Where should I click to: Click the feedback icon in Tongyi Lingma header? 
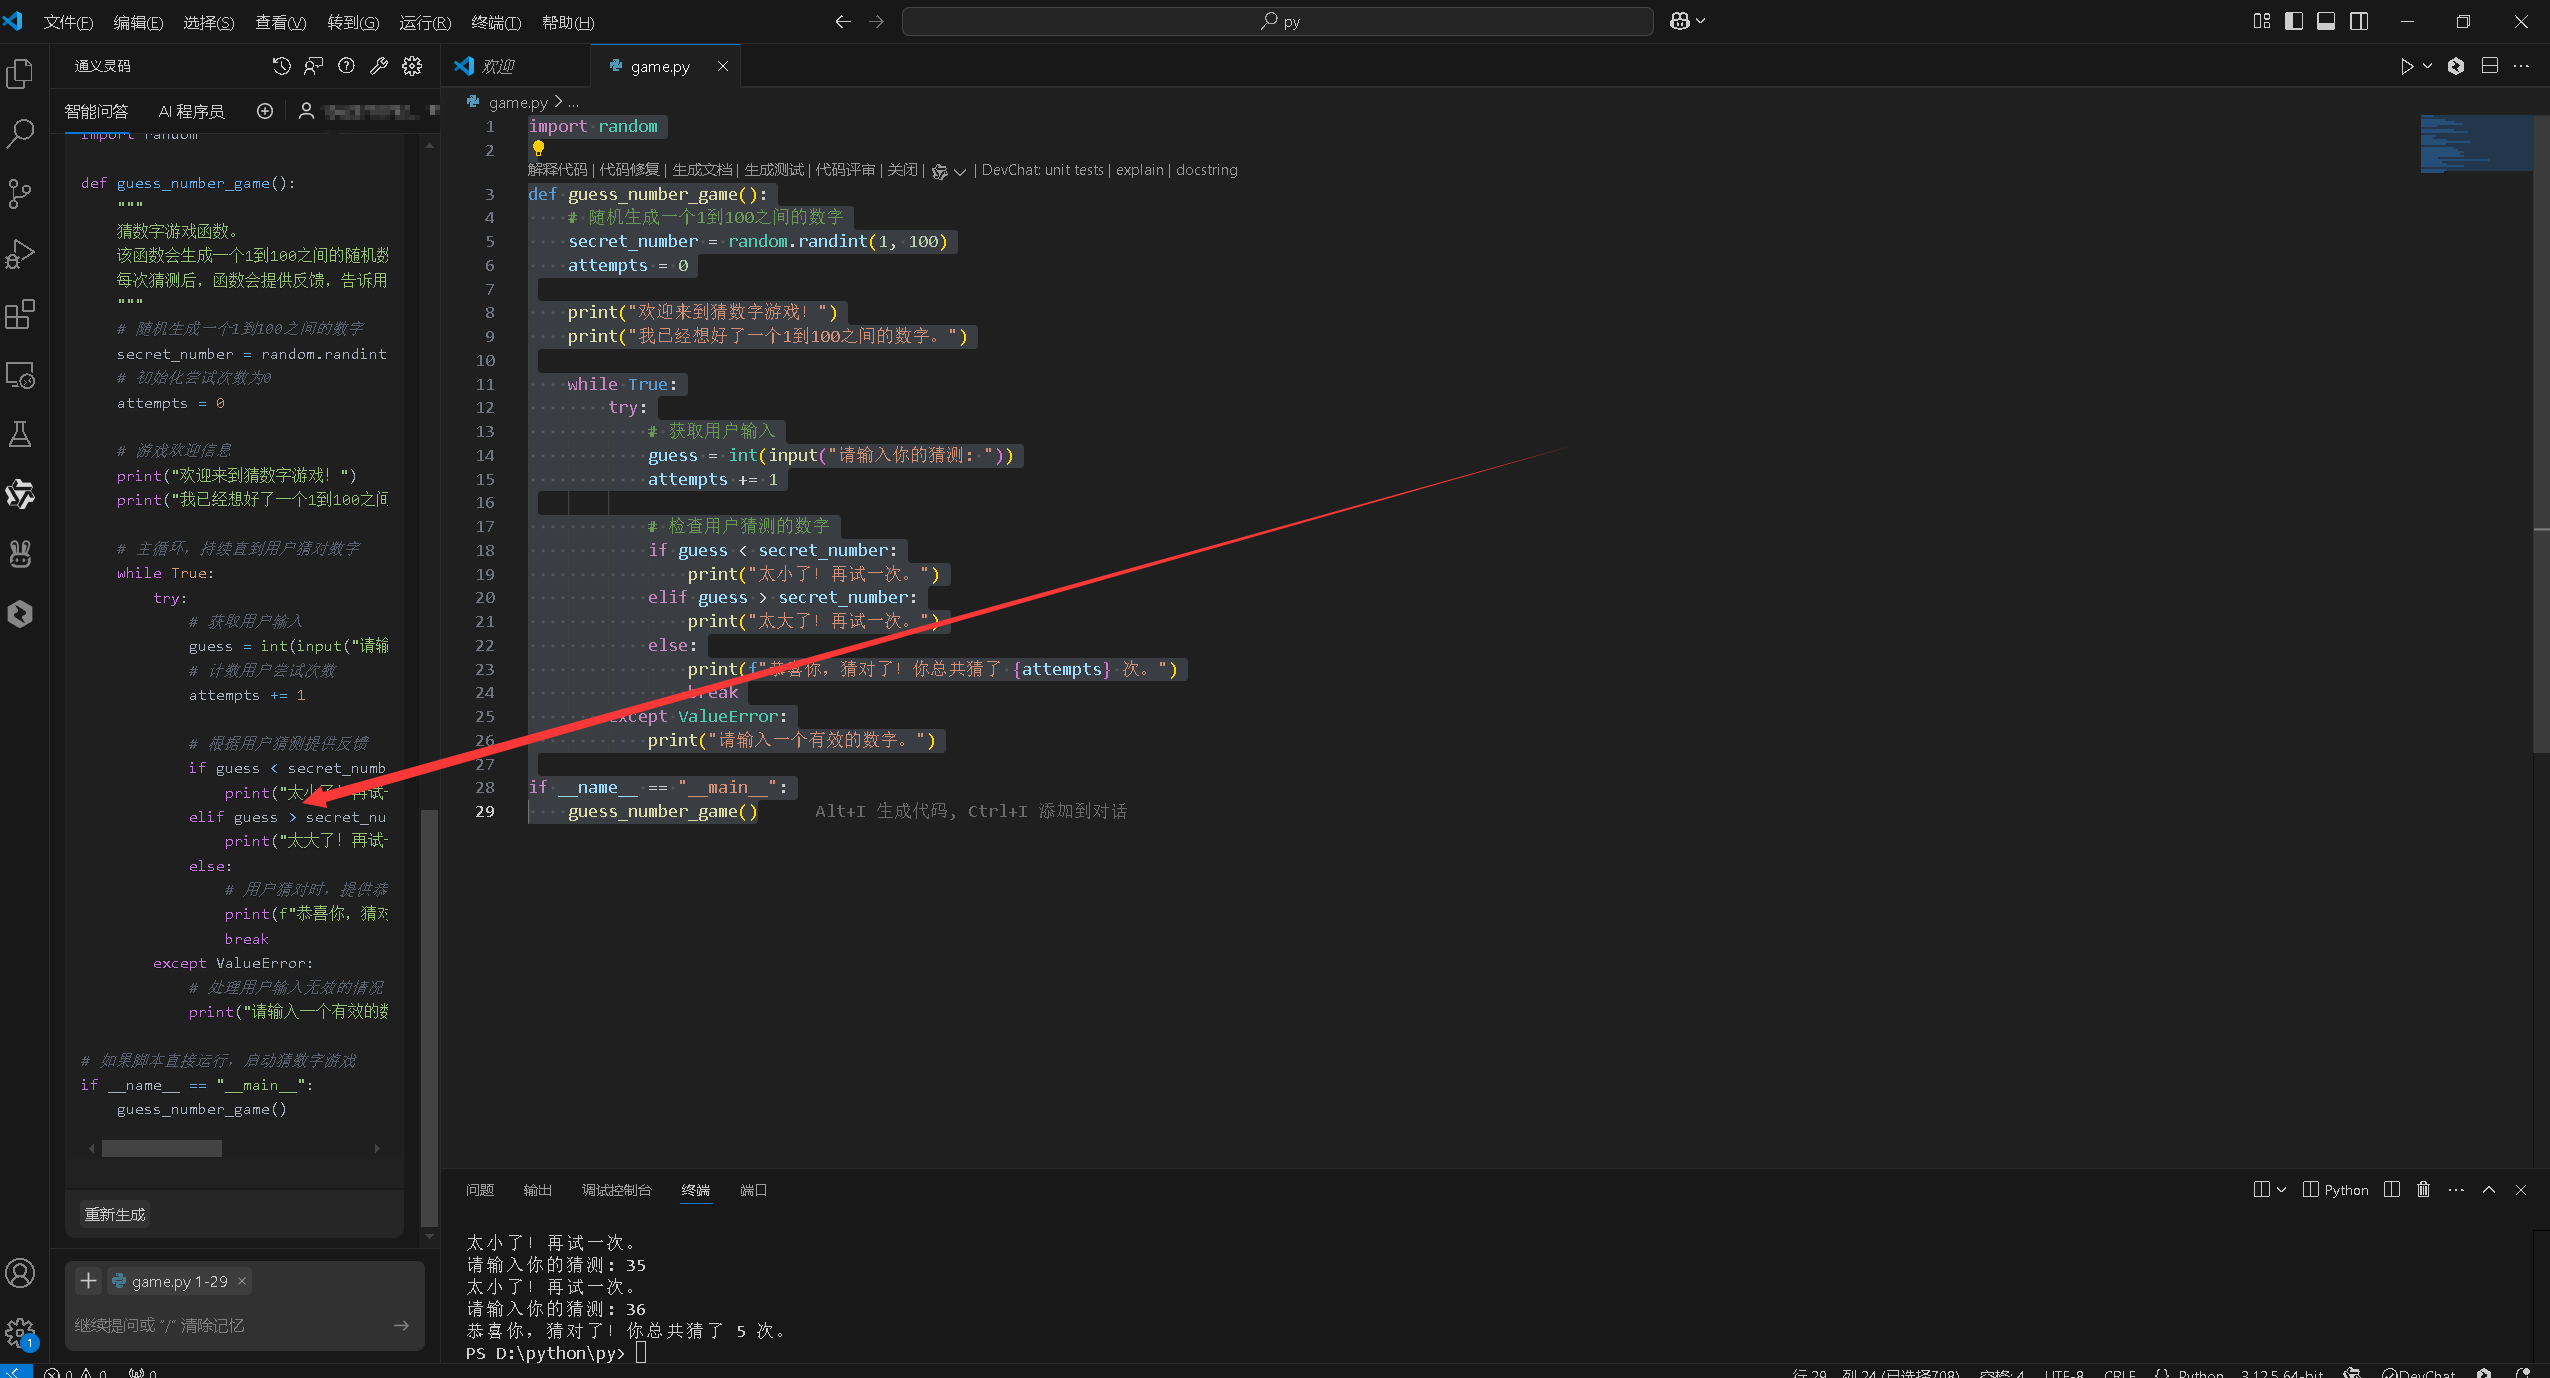(x=314, y=66)
